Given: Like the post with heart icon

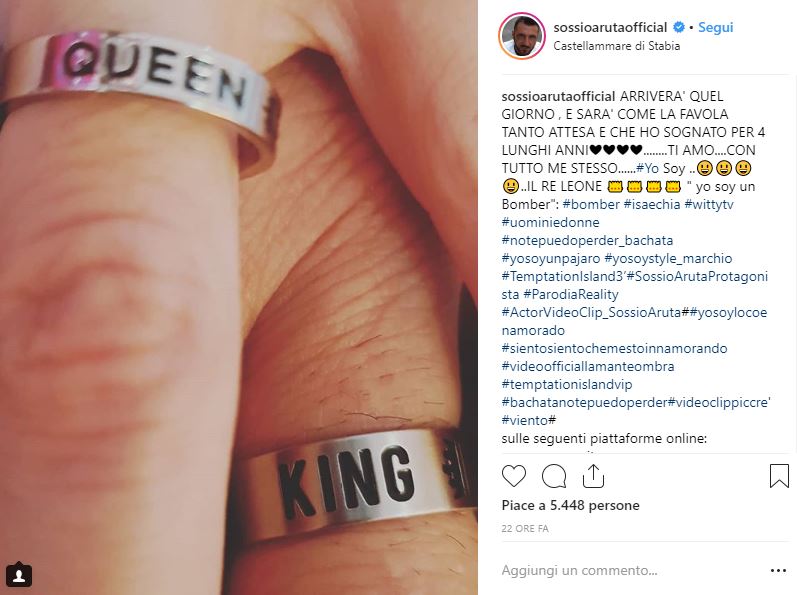Looking at the screenshot, I should pos(514,476).
